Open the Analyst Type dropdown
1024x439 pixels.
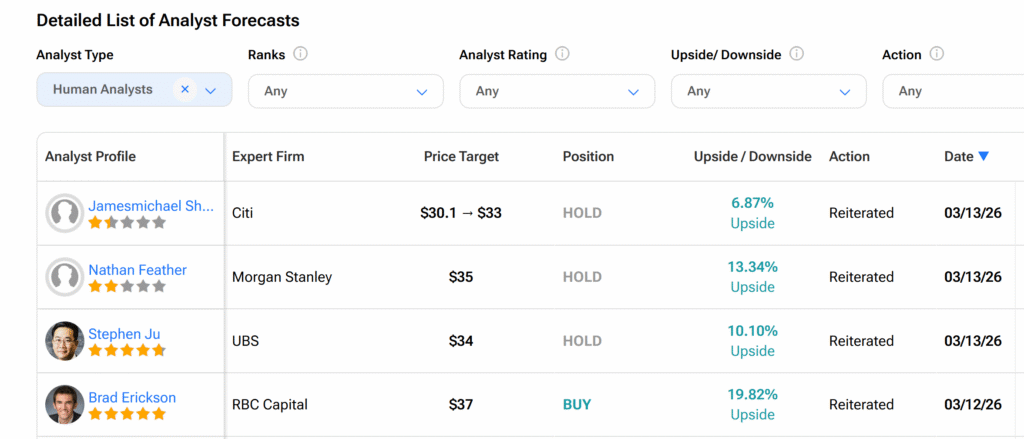tap(210, 90)
